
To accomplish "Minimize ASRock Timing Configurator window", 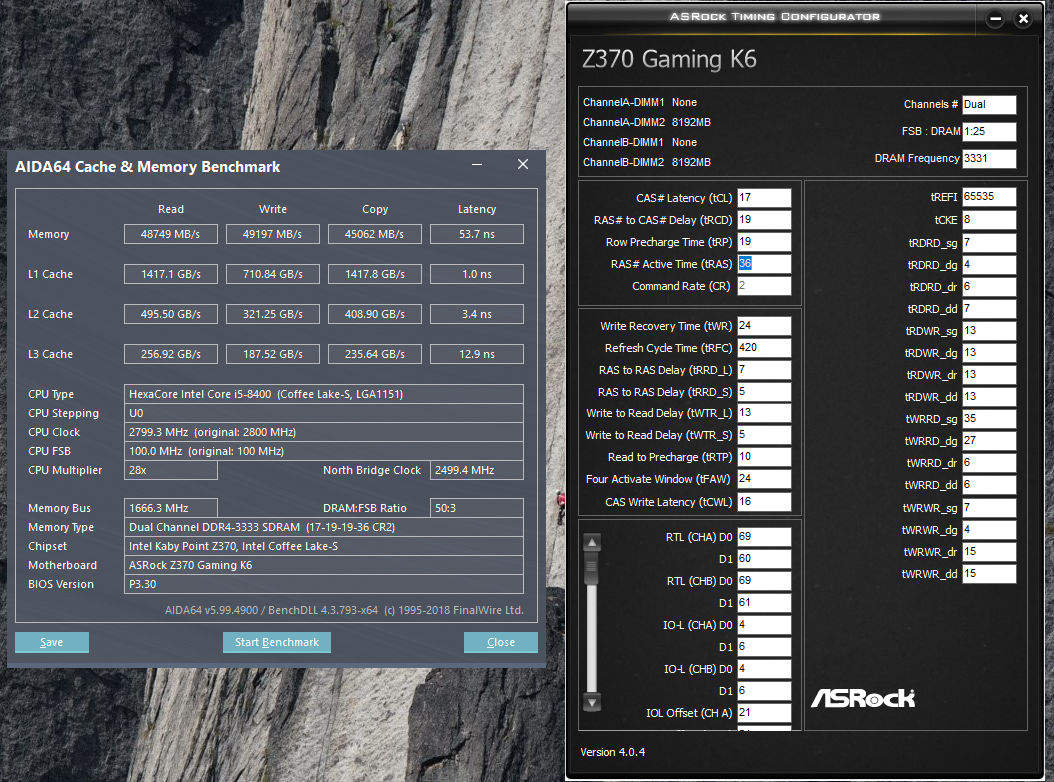I will (996, 19).
